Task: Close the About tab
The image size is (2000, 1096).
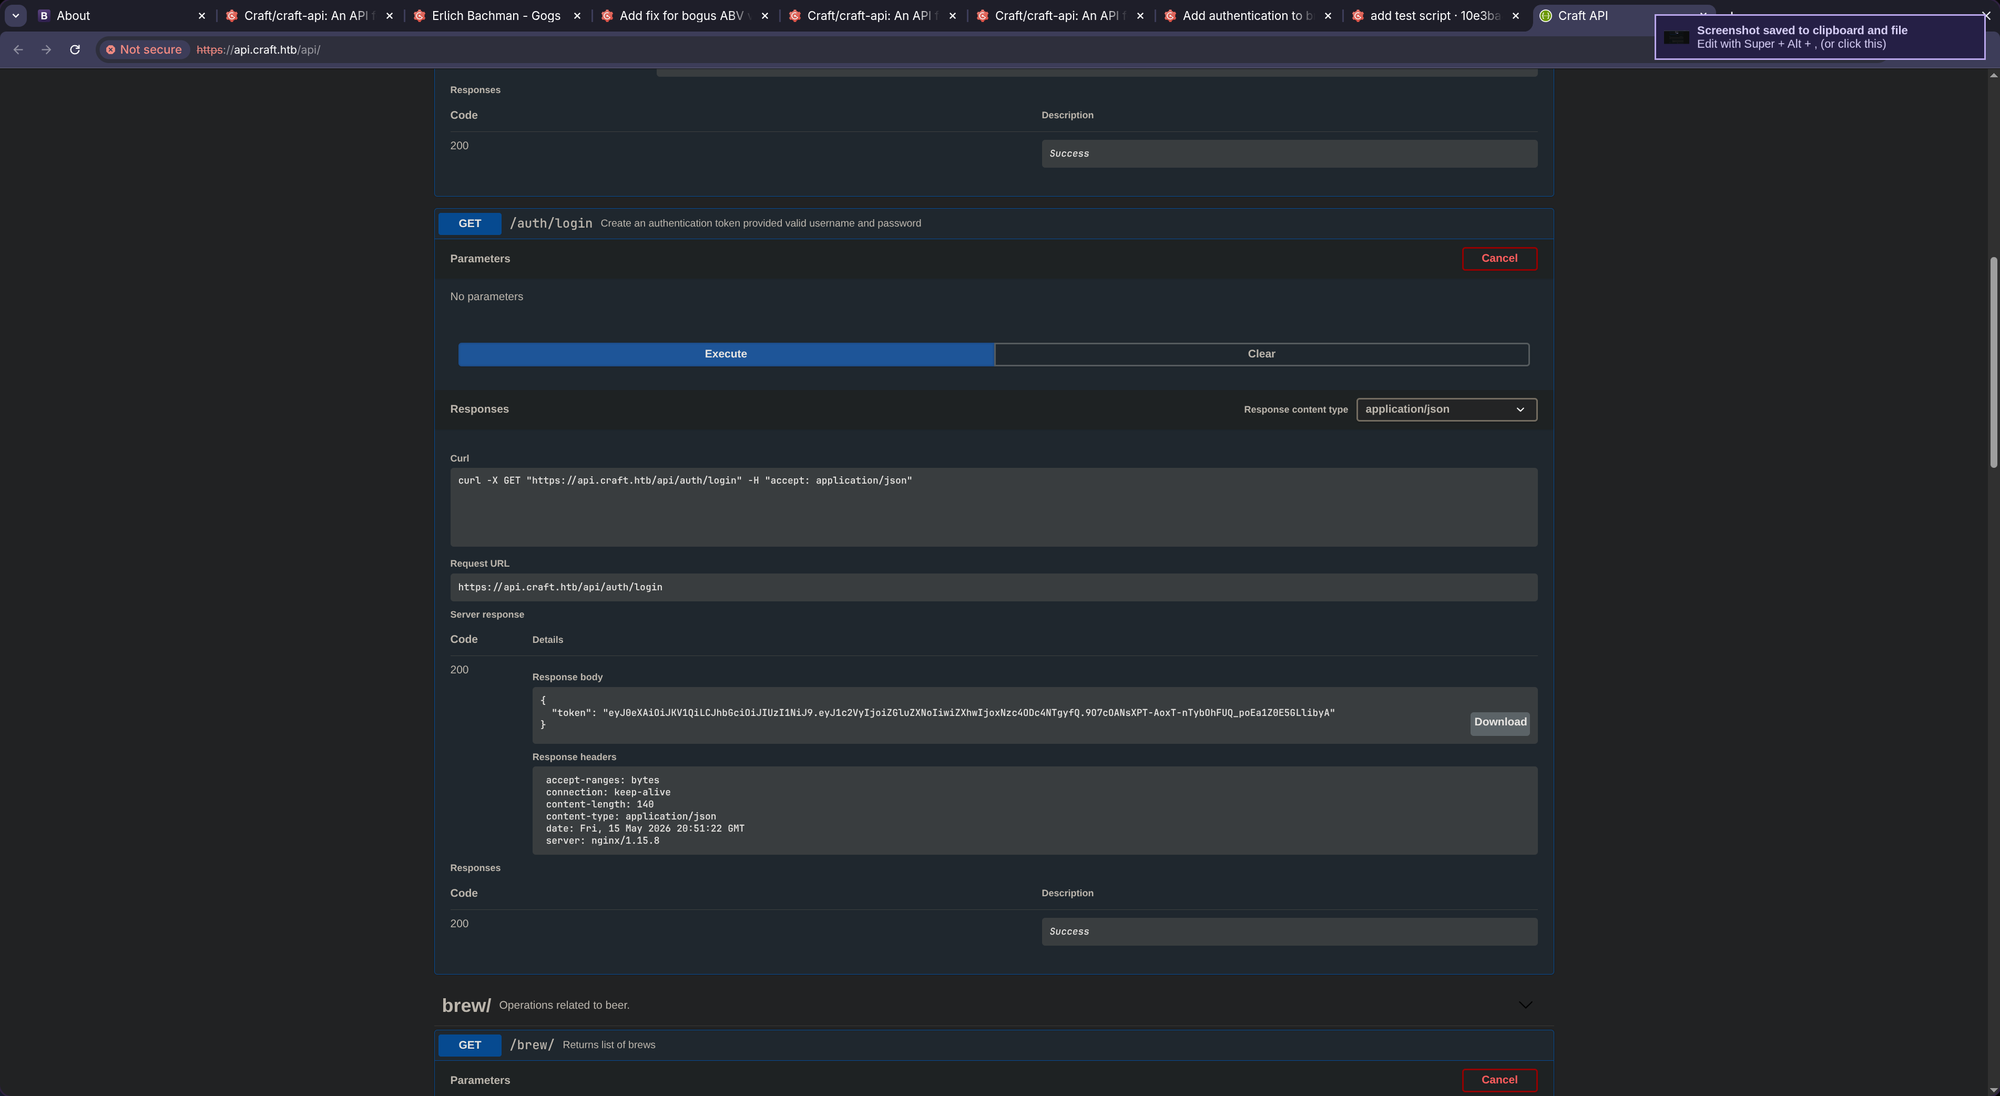Action: pyautogui.click(x=202, y=16)
